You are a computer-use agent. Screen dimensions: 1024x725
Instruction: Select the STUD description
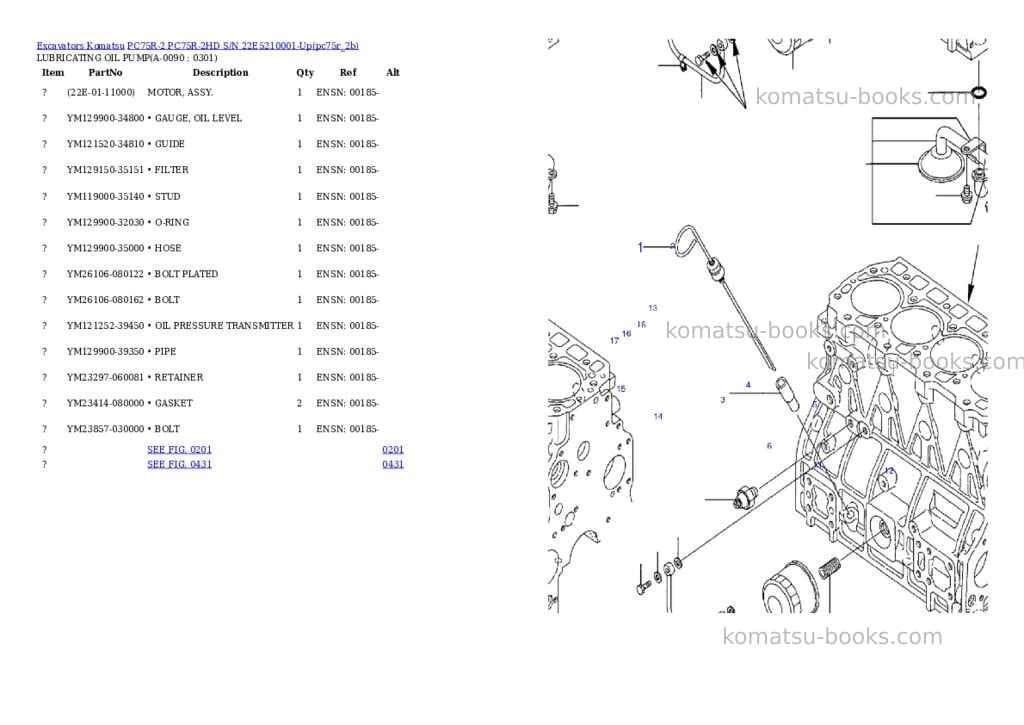167,197
